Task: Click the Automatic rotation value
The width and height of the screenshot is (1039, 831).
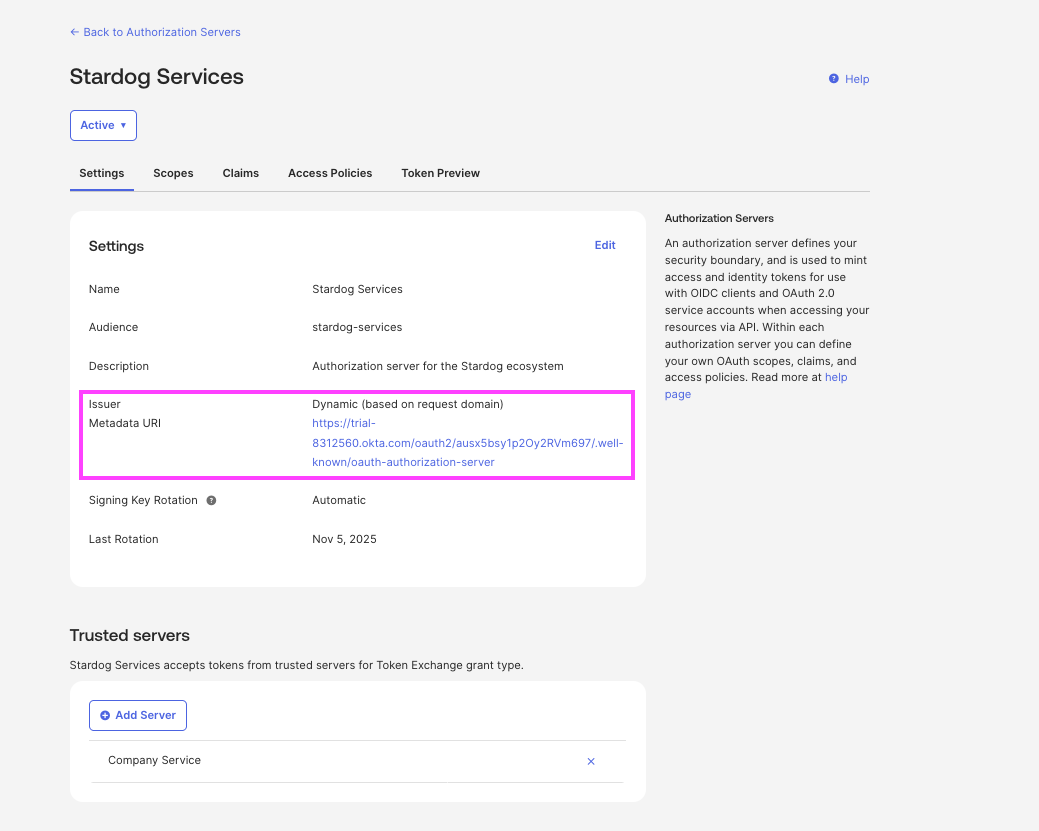Action: 339,500
